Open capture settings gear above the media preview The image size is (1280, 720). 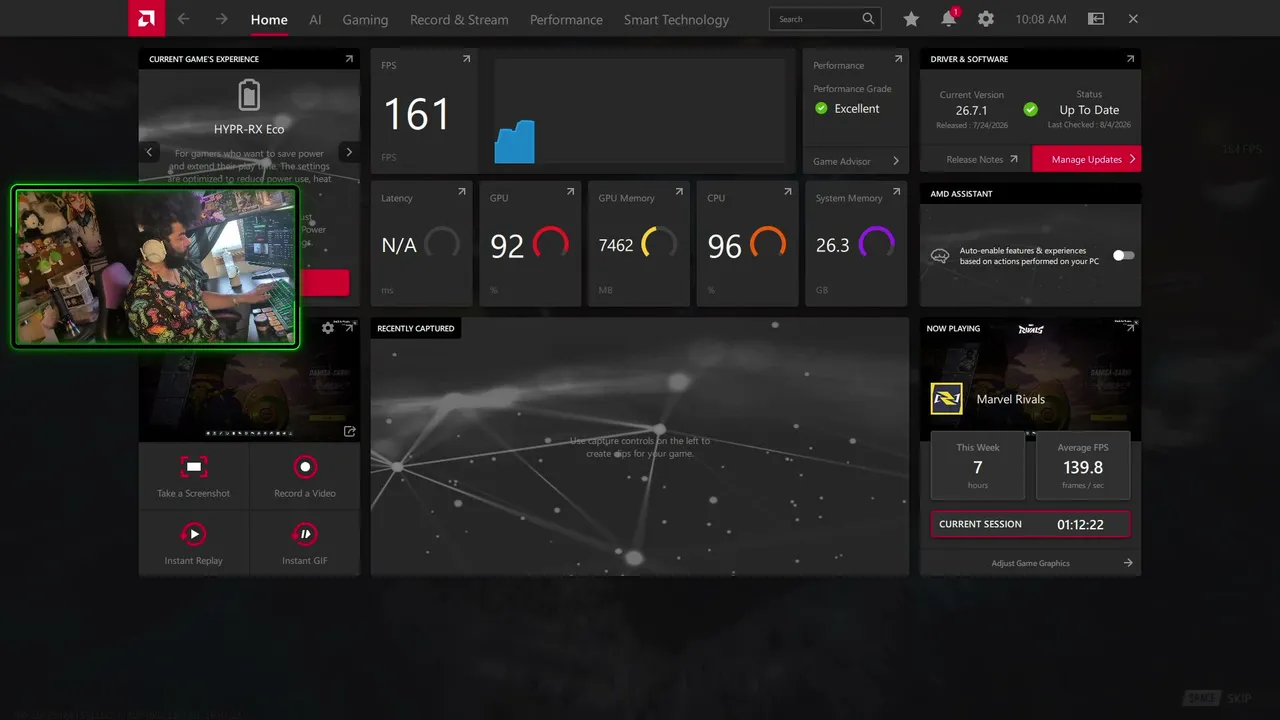click(328, 328)
